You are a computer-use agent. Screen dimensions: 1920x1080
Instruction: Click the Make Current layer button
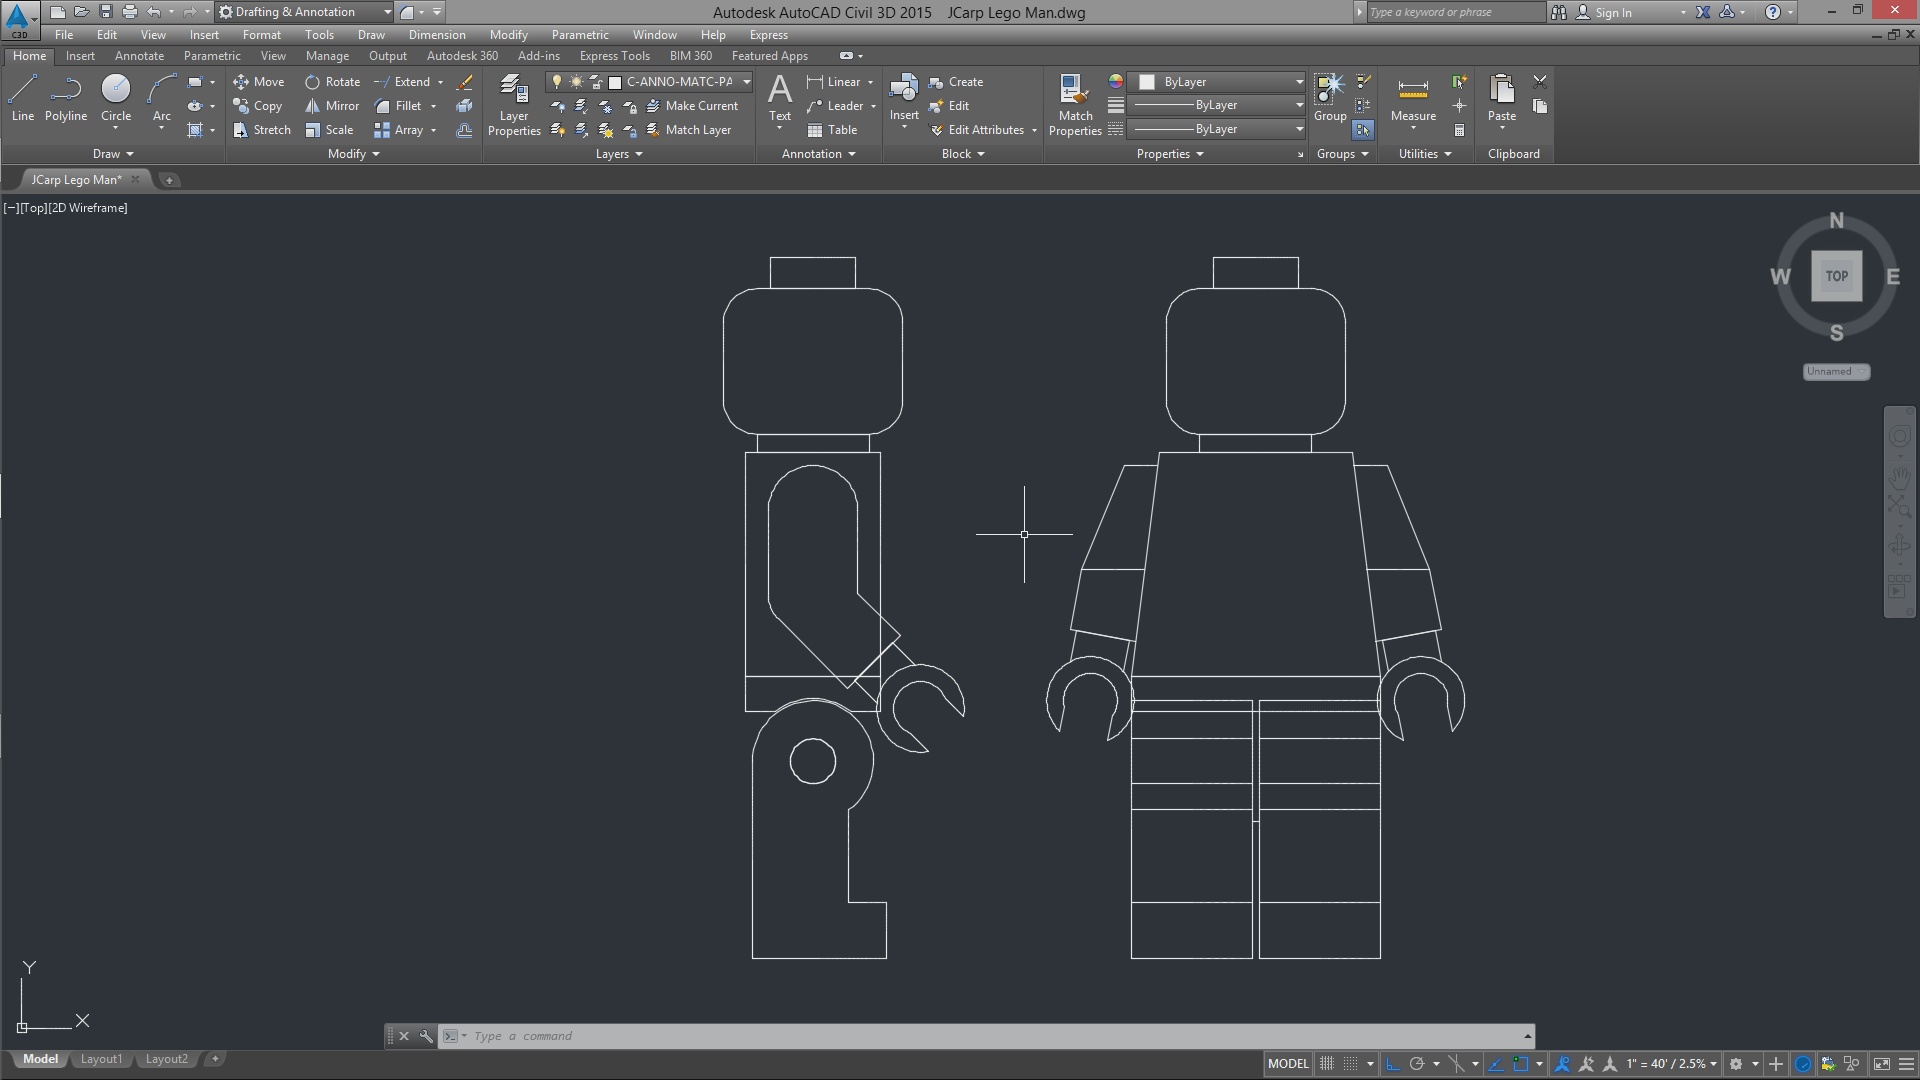(692, 106)
